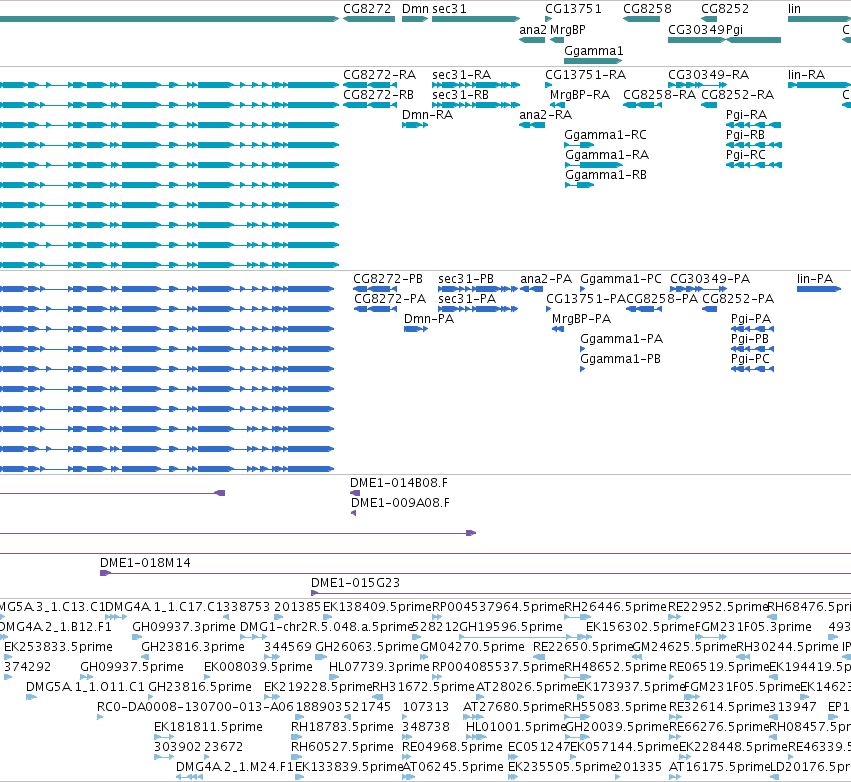The image size is (851, 782).
Task: Select transcript CG8272-RB
Action: coord(378,95)
